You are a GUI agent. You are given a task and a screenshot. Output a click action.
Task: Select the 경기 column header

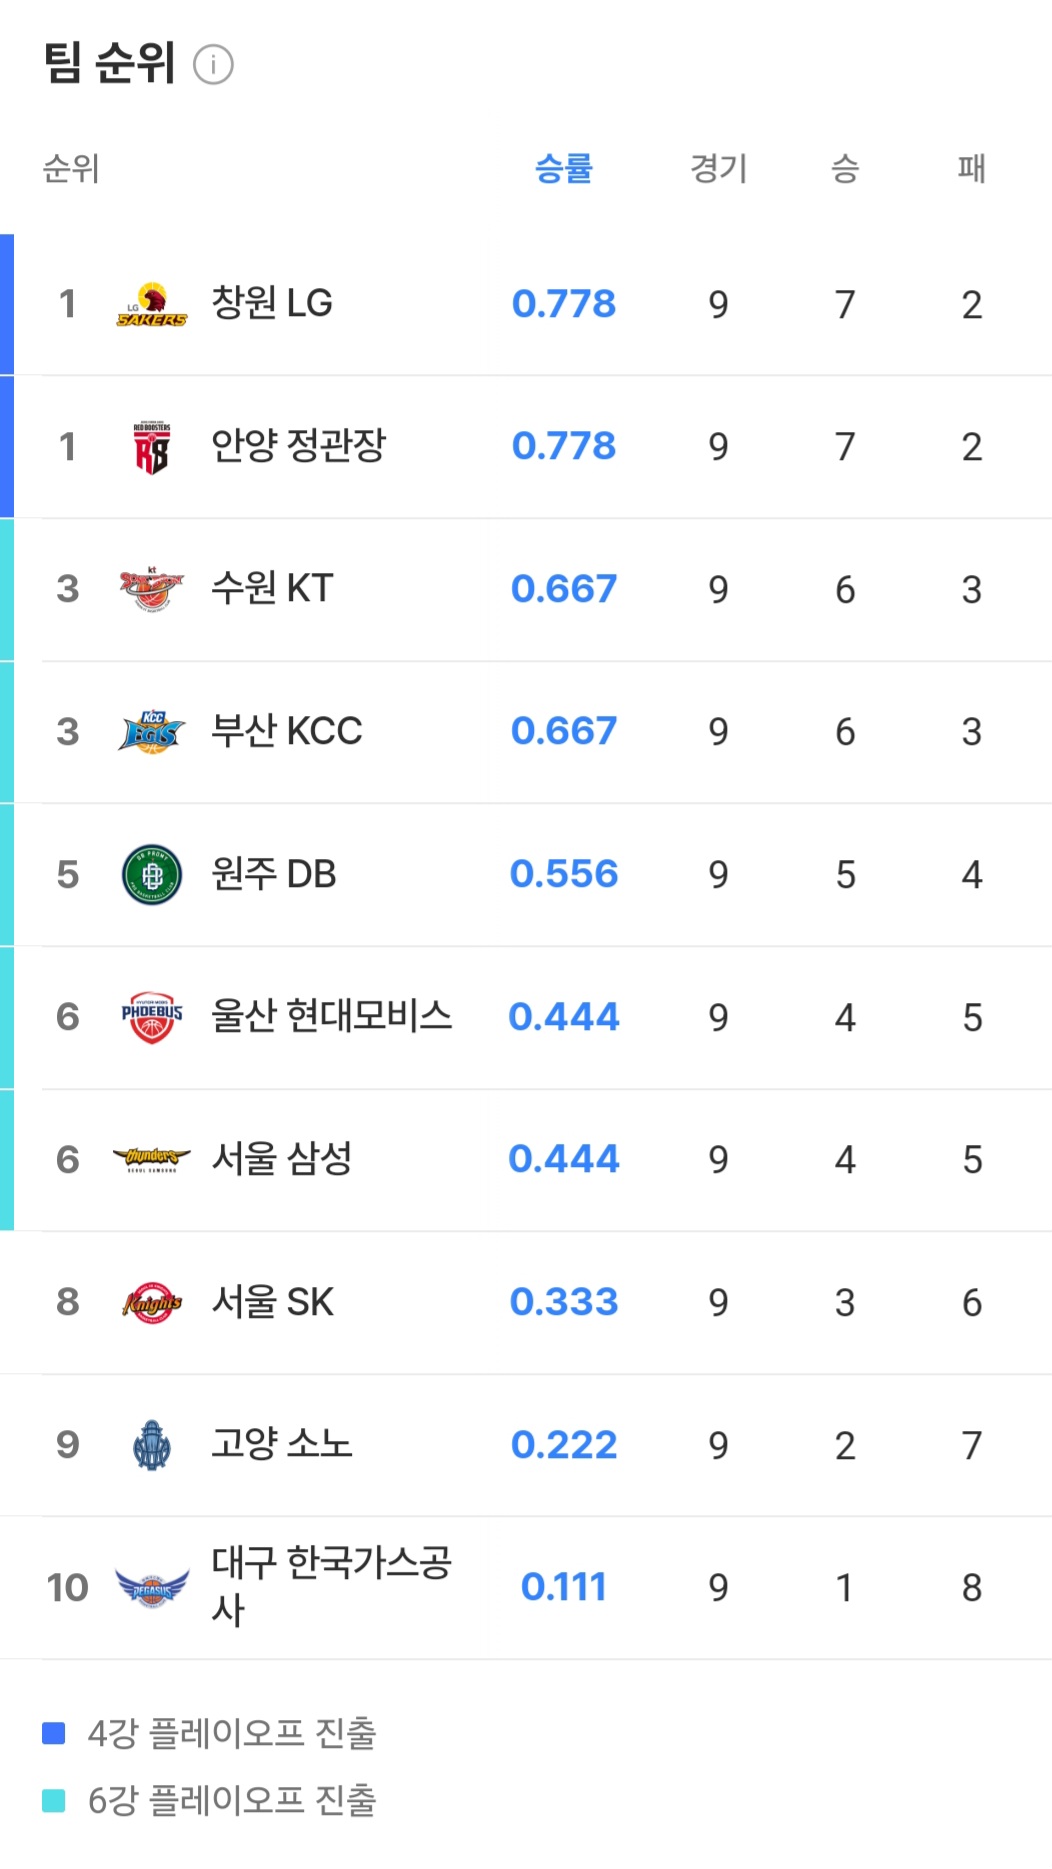click(x=718, y=168)
